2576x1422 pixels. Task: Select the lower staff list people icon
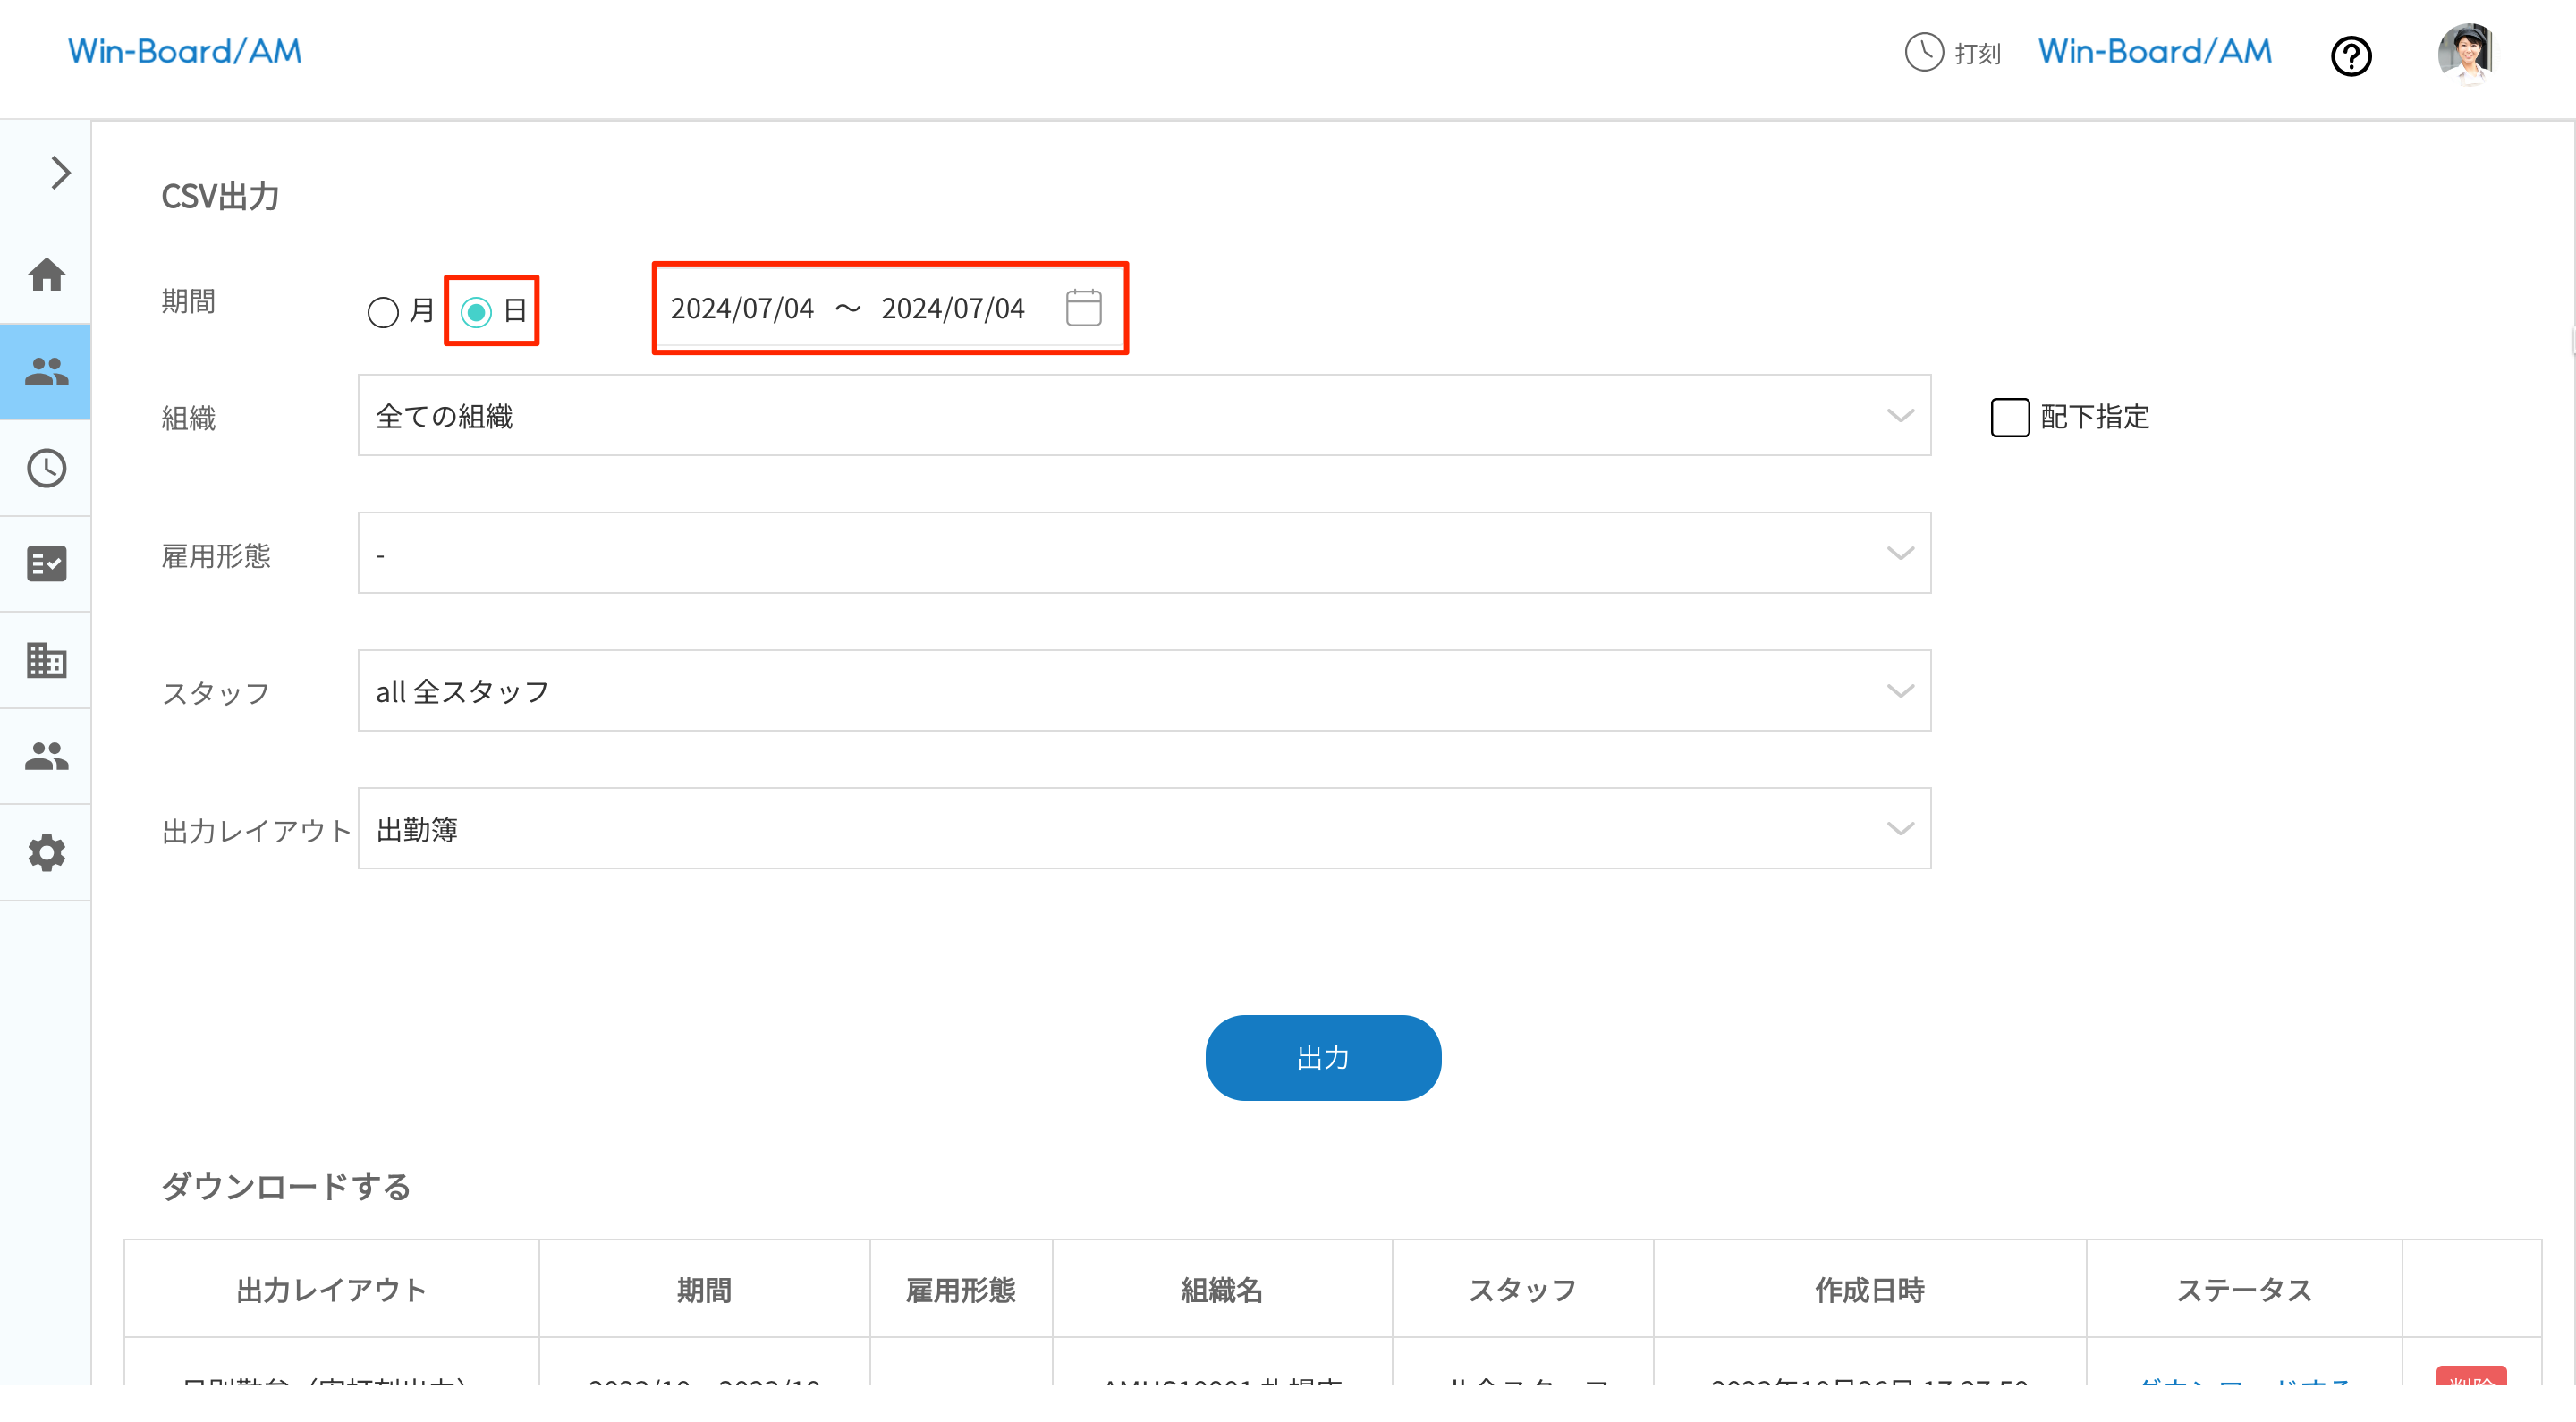(46, 755)
